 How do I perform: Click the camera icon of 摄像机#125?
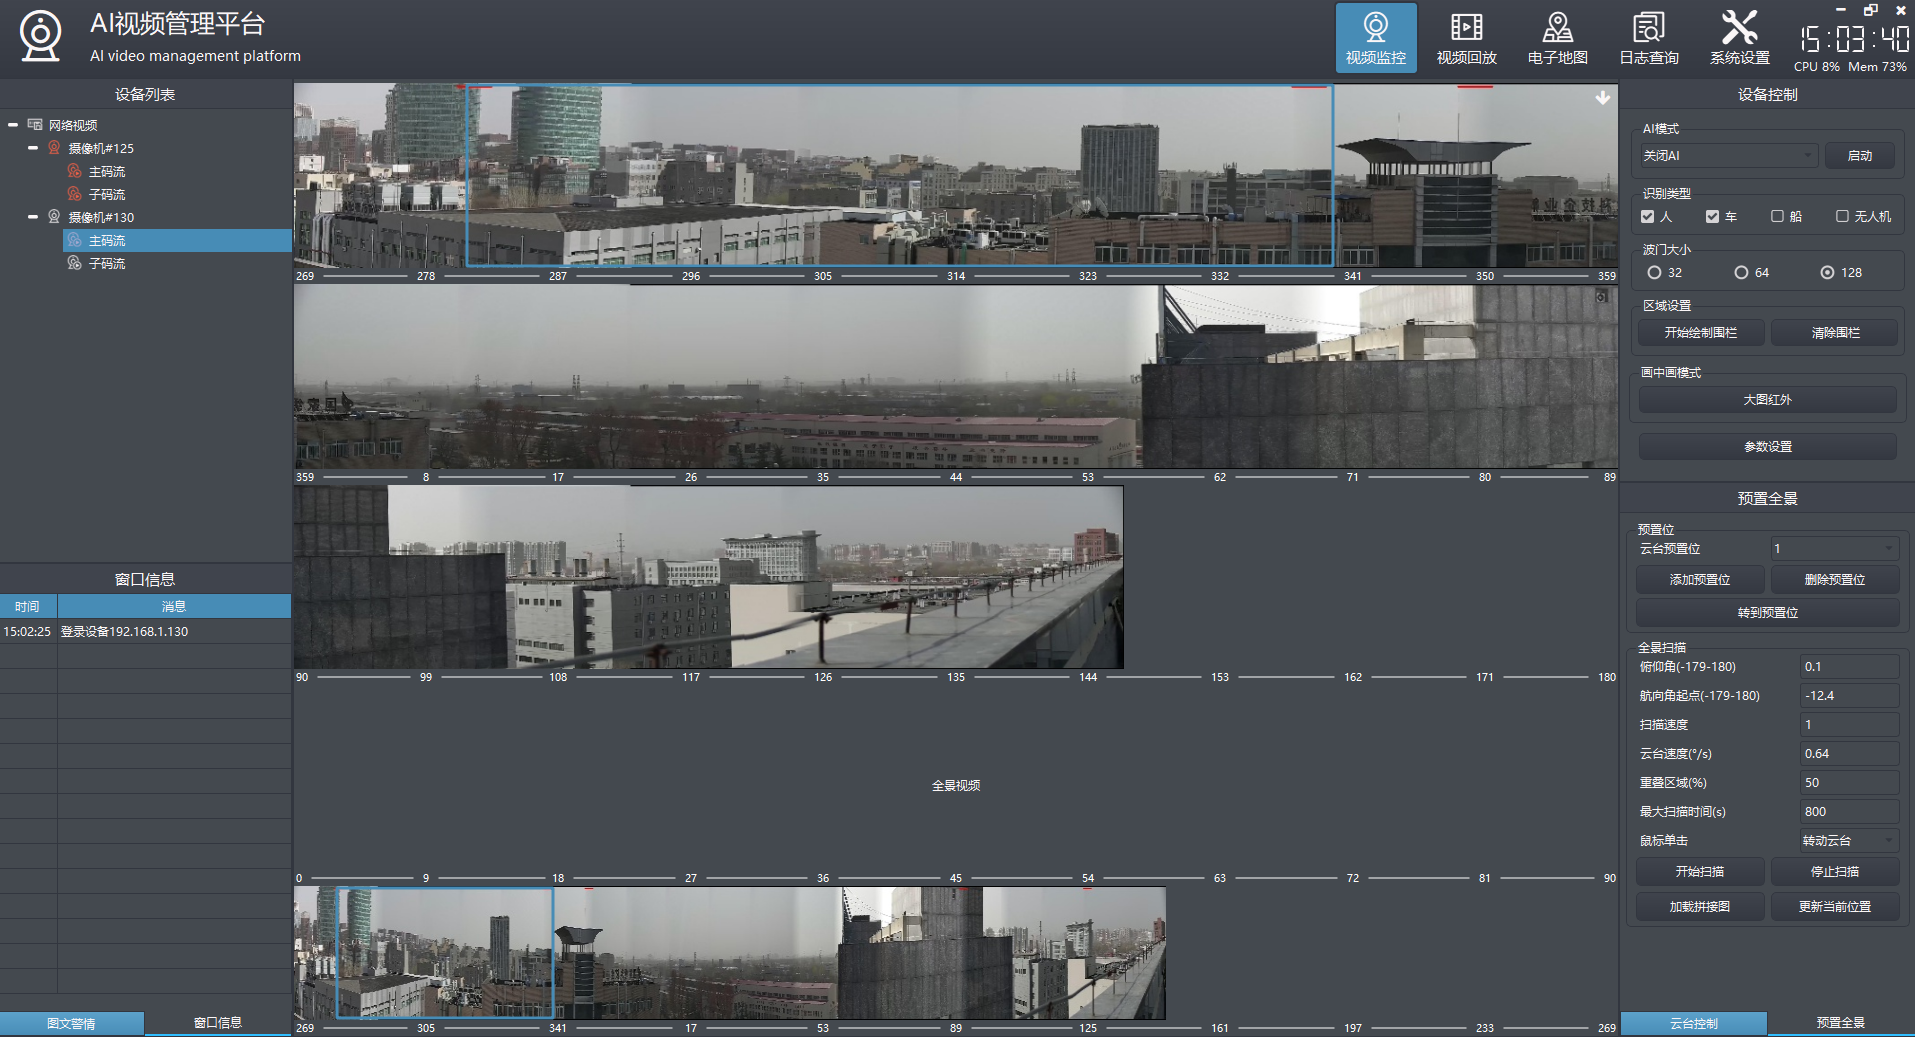(x=55, y=148)
